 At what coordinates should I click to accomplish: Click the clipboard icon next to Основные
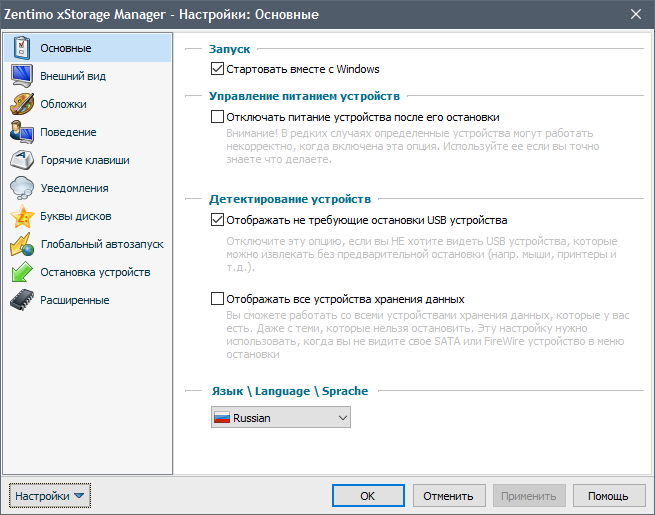click(x=22, y=48)
